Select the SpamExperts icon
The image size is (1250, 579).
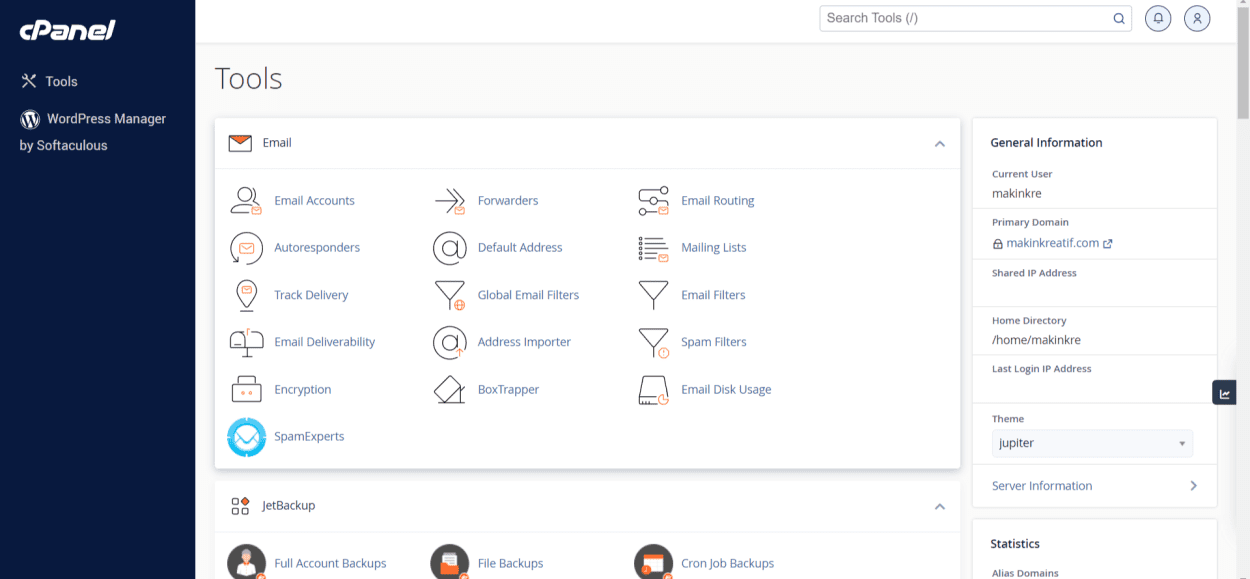246,437
